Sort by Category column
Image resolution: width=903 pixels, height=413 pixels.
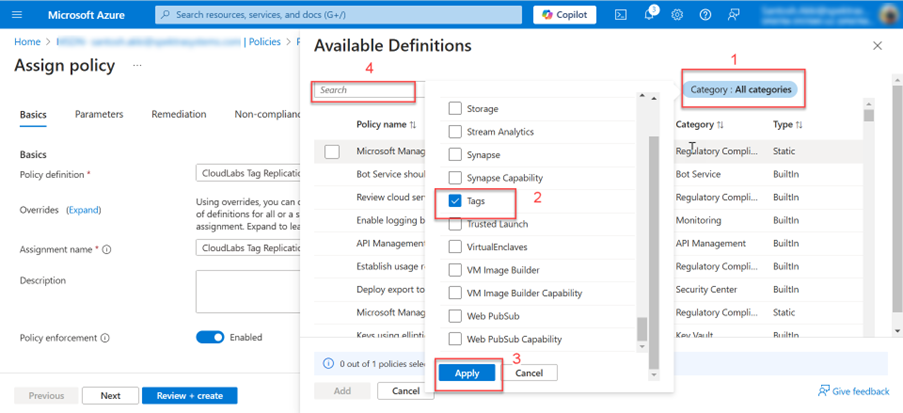[699, 124]
